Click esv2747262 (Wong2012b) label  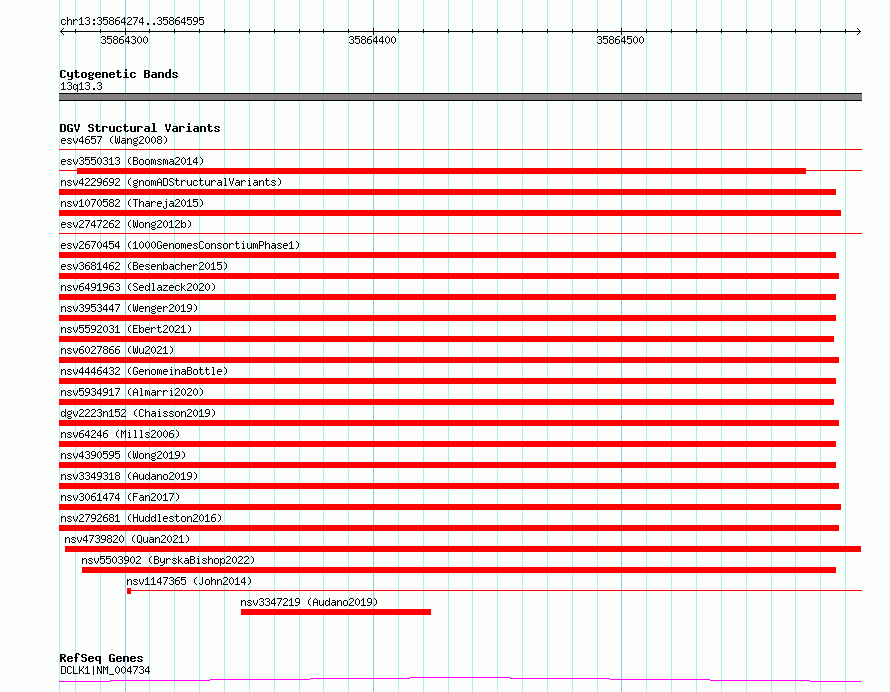[126, 224]
